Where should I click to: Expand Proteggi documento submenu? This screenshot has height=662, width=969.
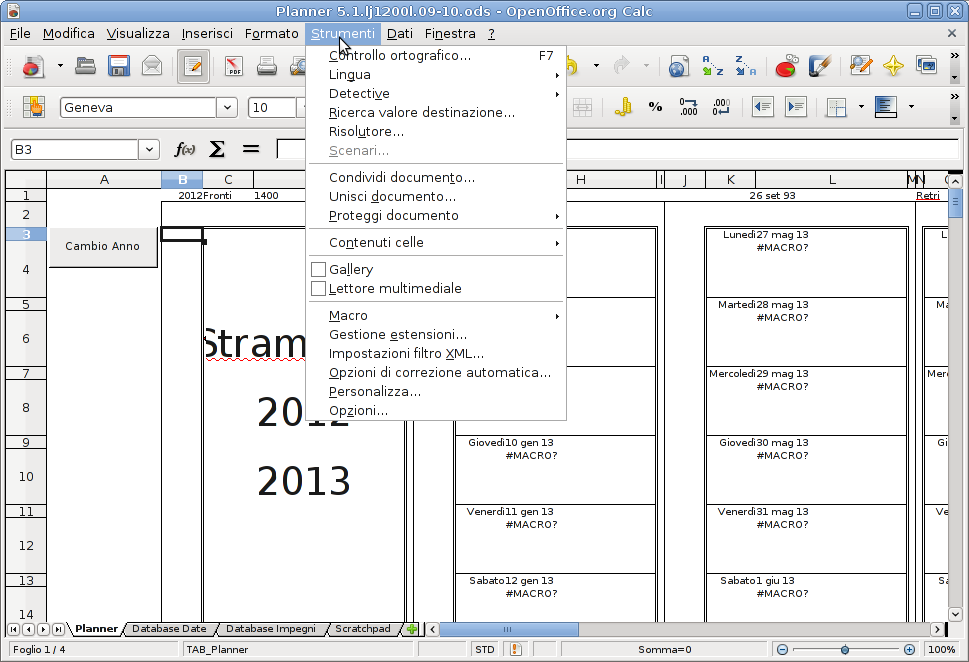click(436, 216)
